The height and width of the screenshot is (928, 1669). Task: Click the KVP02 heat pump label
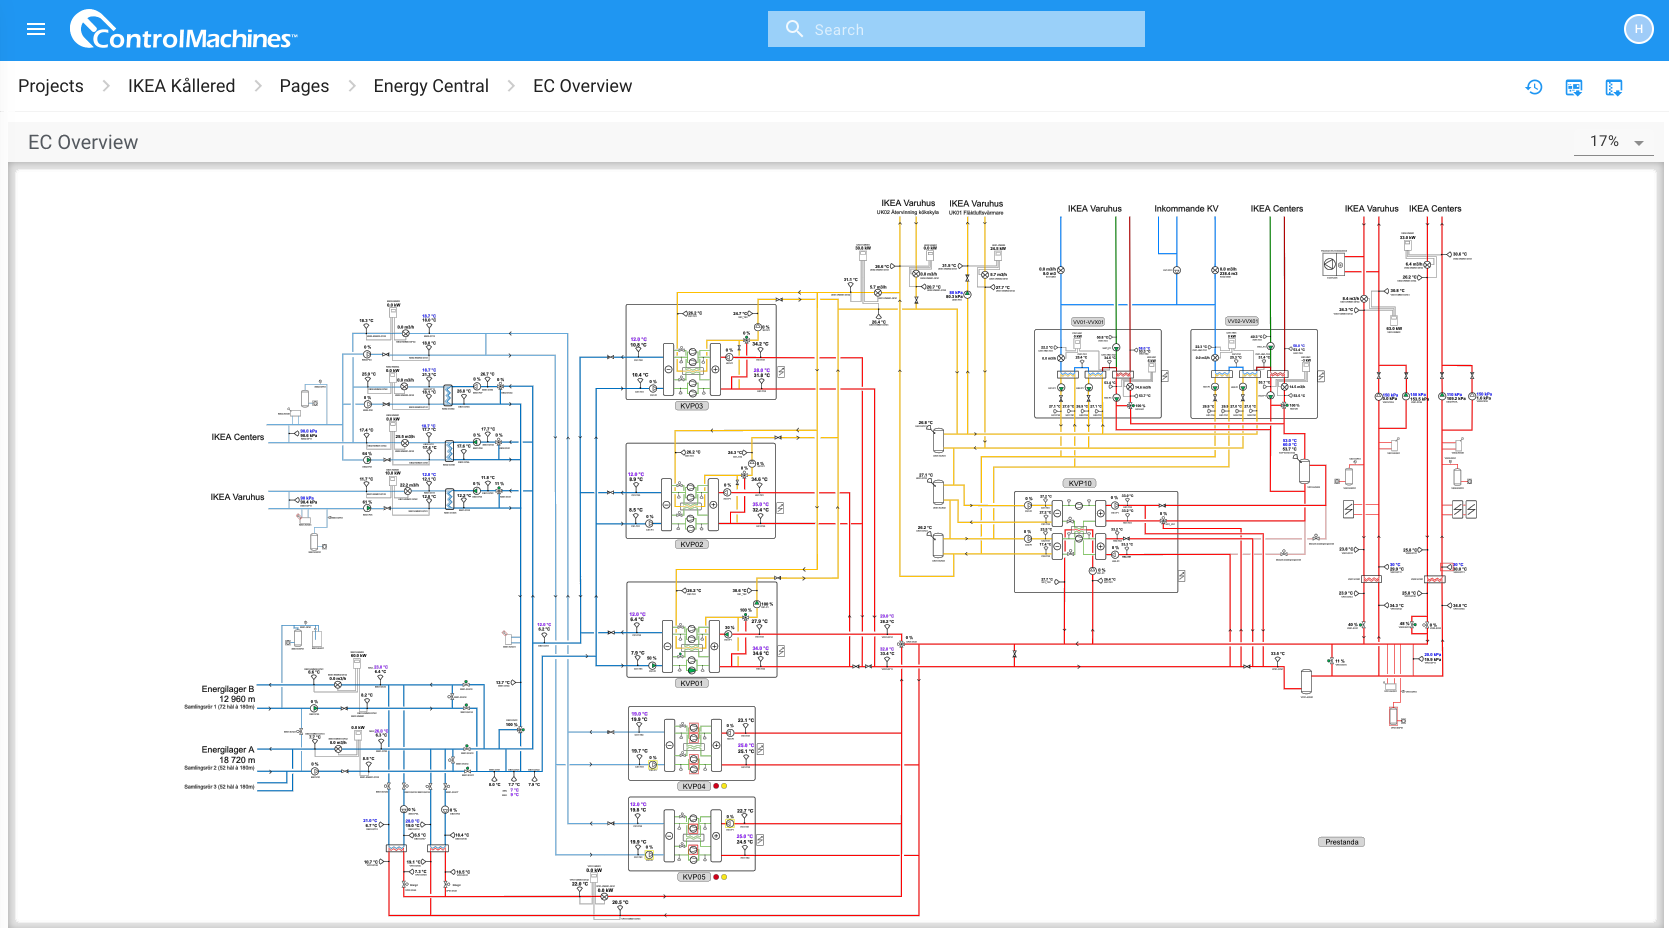click(x=692, y=544)
